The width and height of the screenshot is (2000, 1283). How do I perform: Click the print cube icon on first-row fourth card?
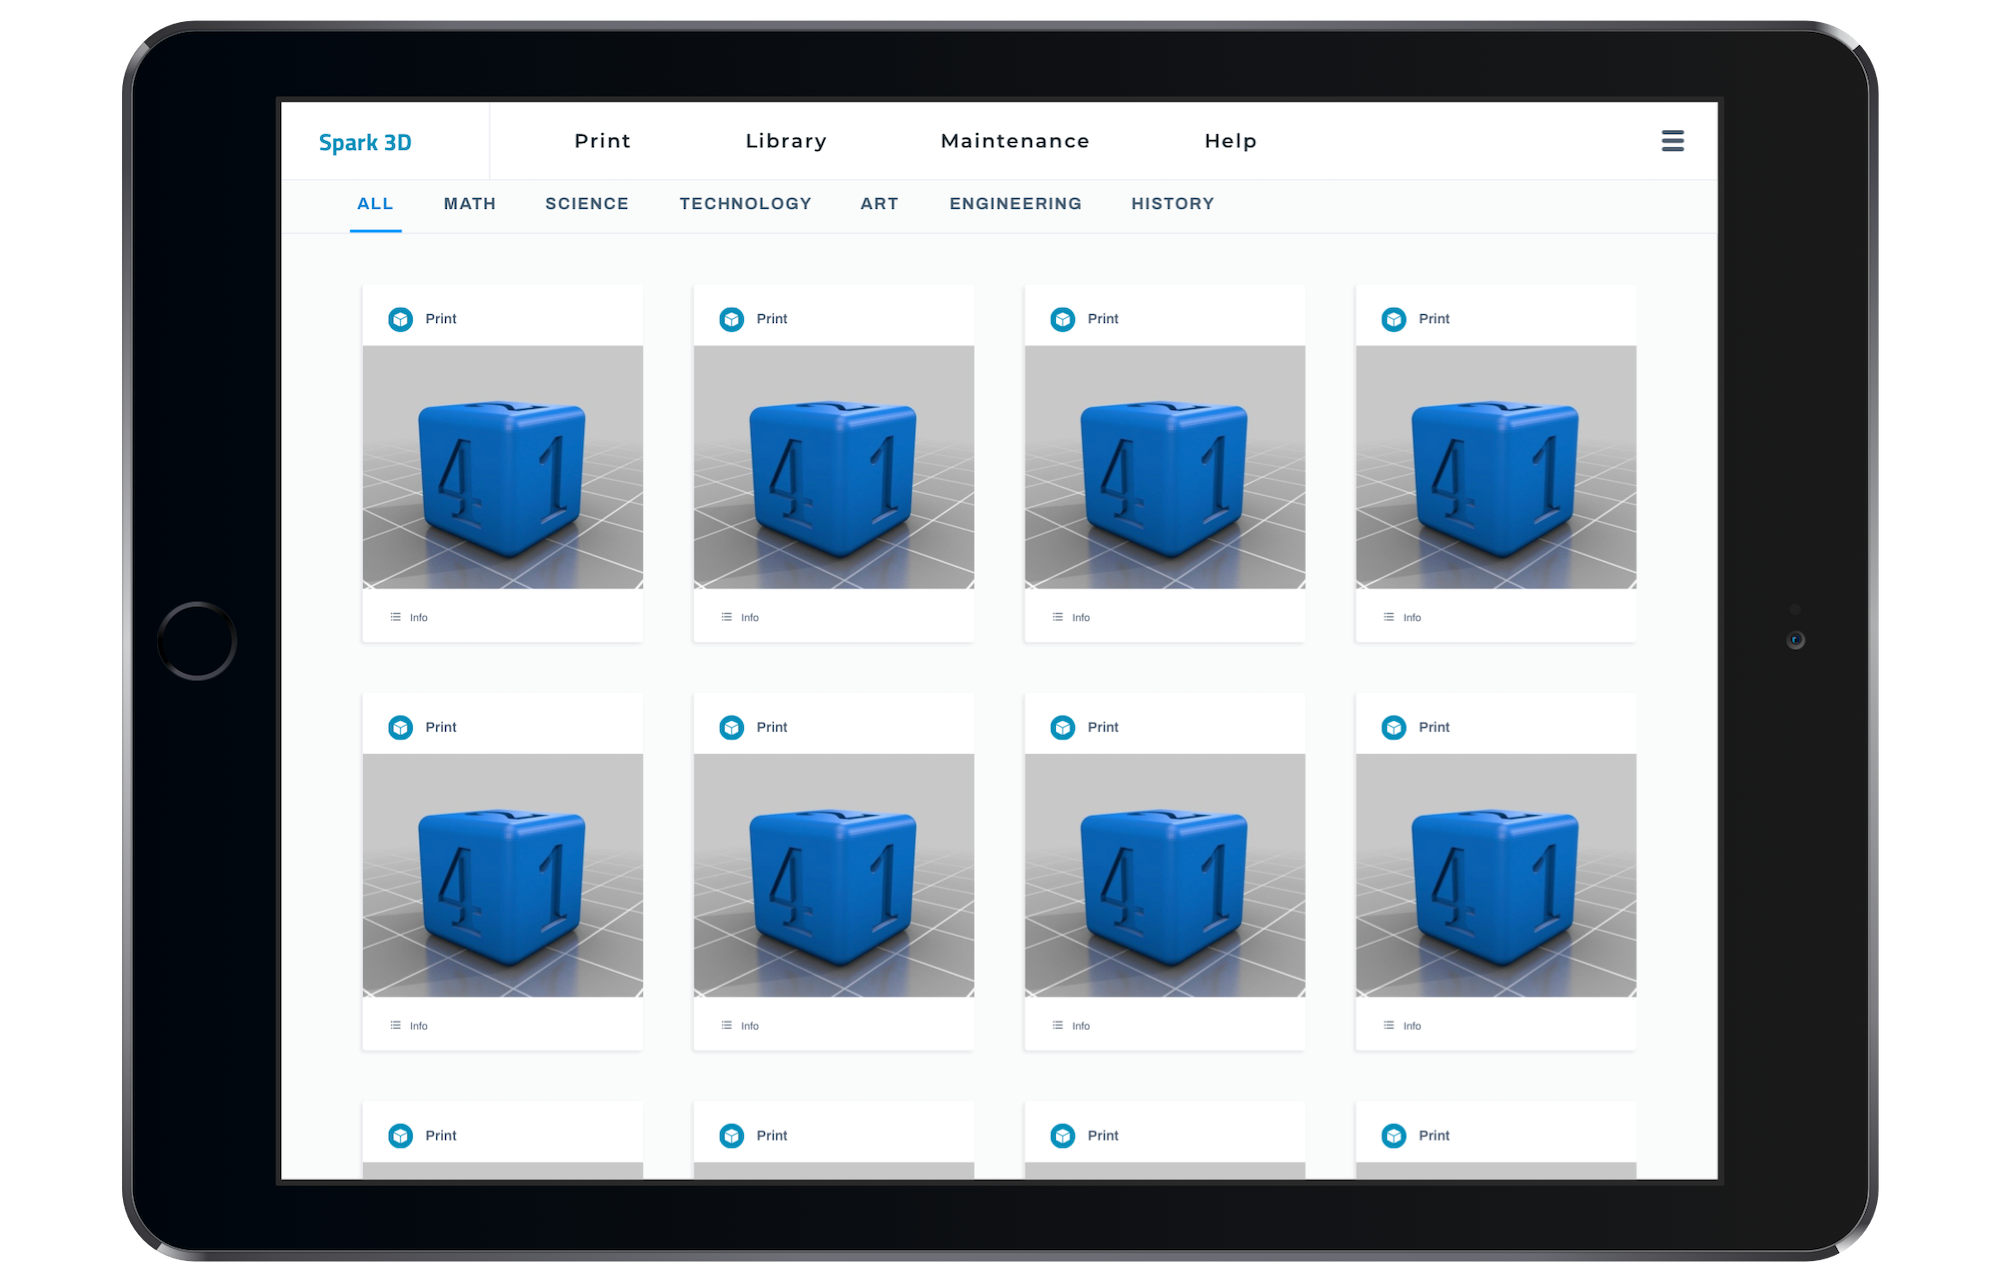(1393, 319)
